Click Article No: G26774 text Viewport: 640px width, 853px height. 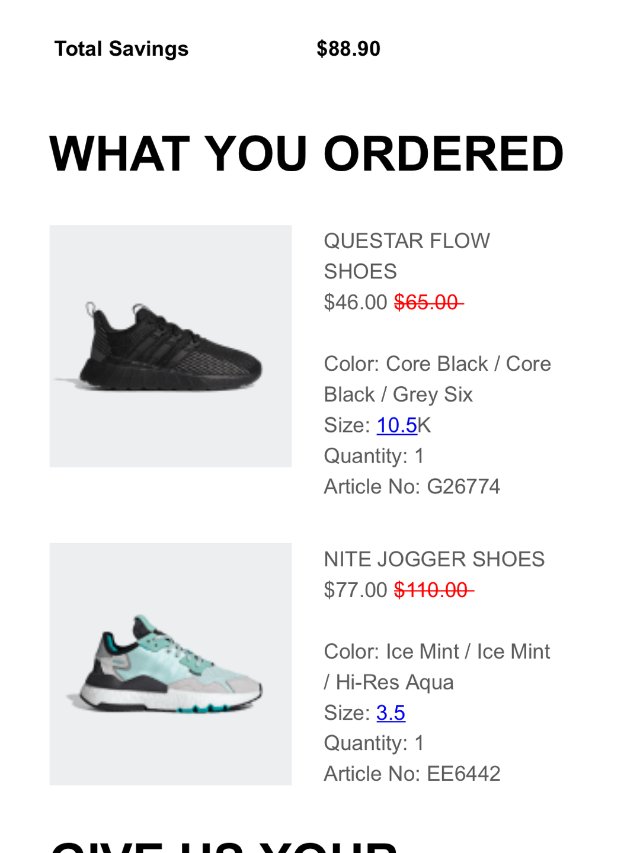pyautogui.click(x=412, y=486)
